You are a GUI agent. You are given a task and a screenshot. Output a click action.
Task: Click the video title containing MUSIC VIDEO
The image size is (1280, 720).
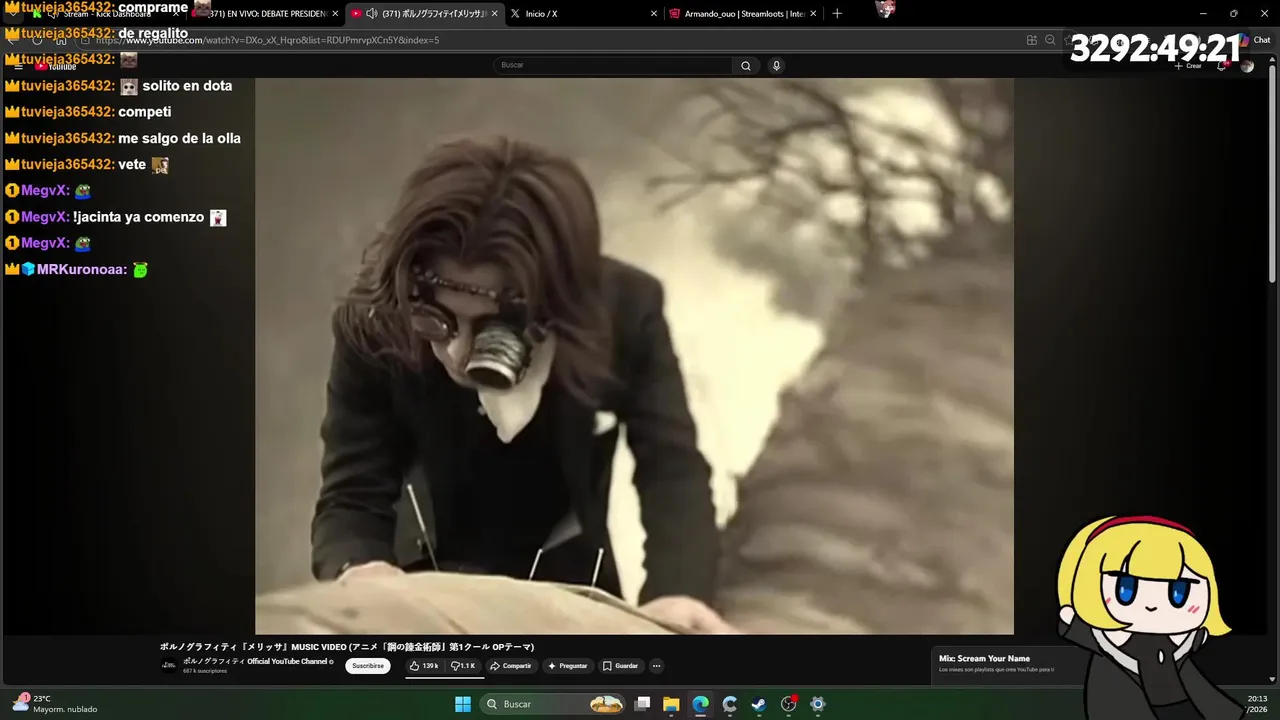tap(347, 647)
